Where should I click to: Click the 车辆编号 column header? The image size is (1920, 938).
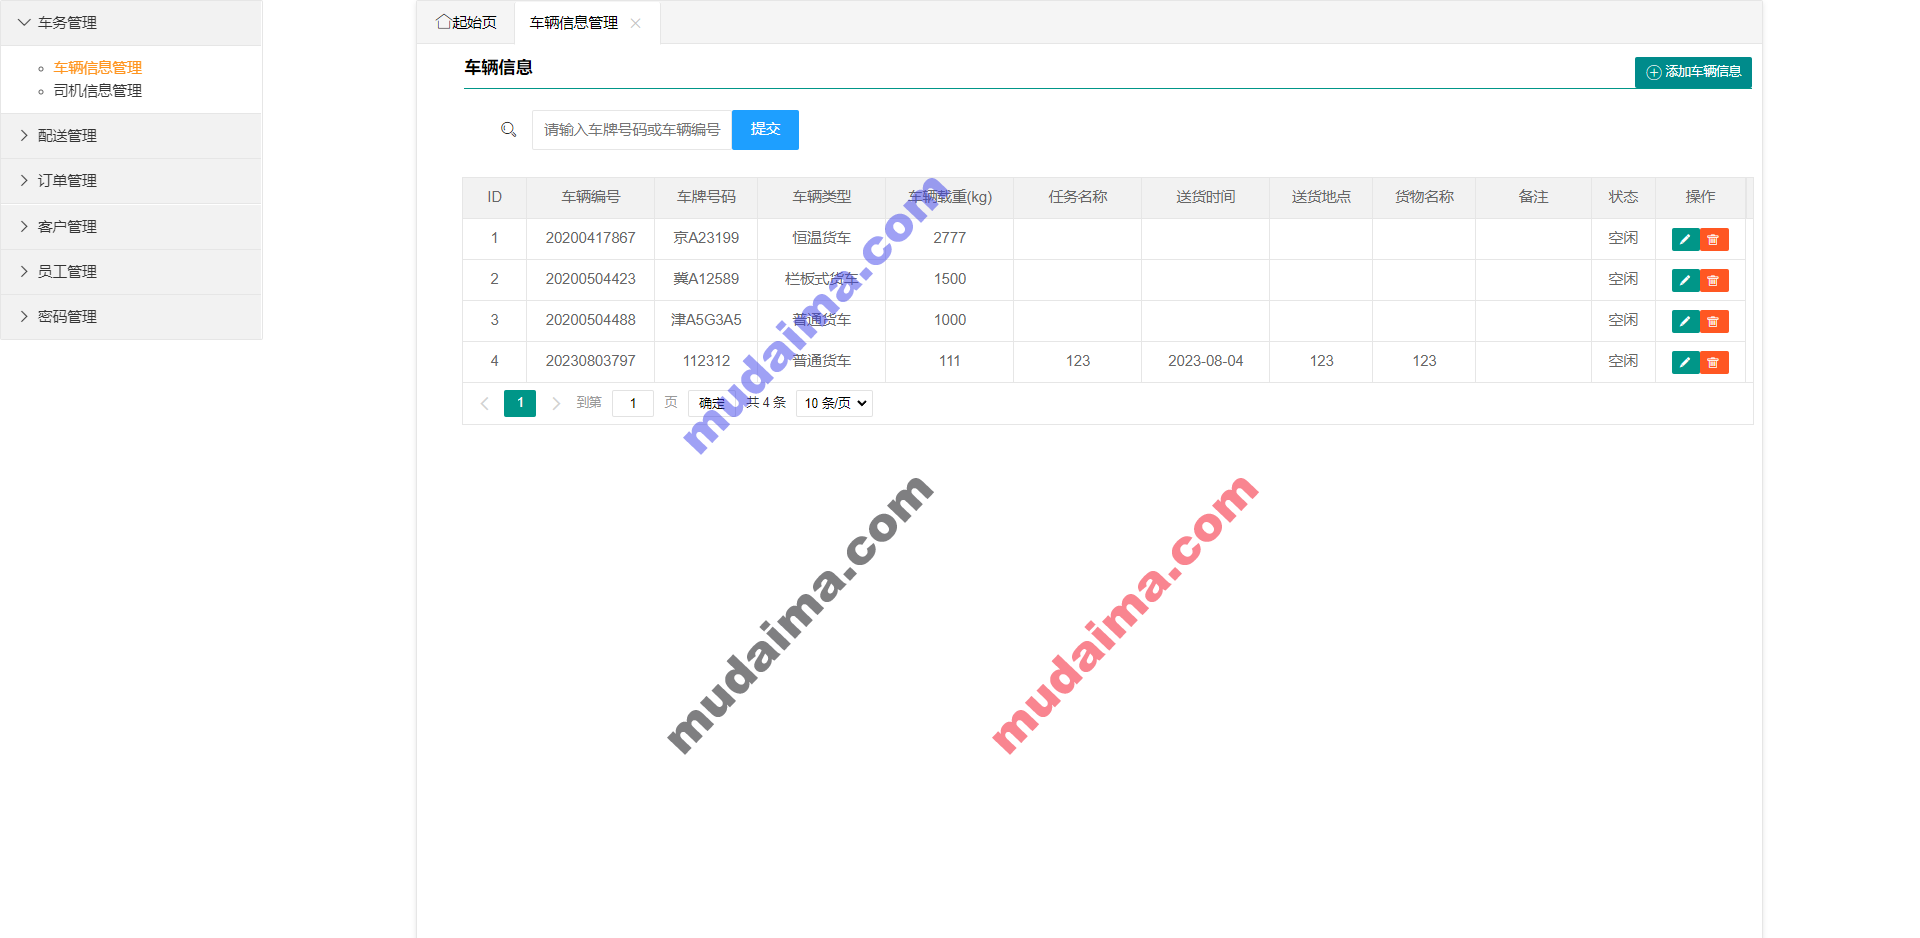[x=590, y=197]
